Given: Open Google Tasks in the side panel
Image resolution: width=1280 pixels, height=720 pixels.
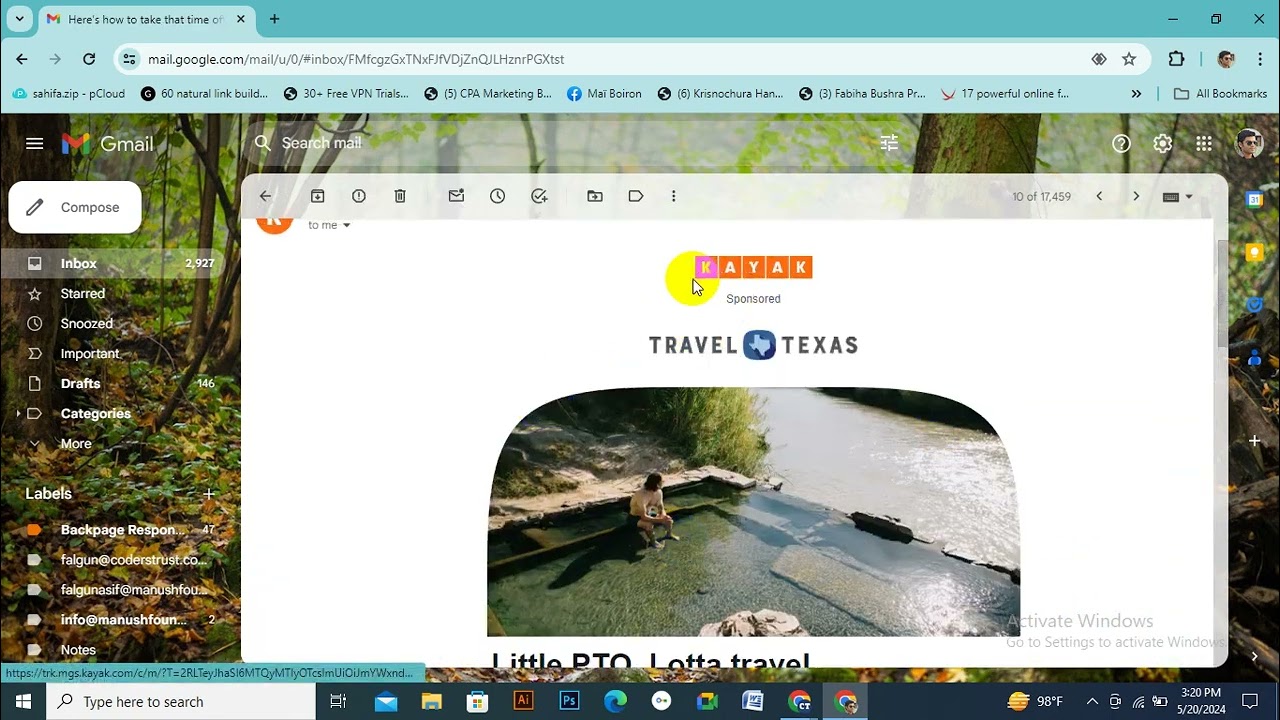Looking at the screenshot, I should click(1254, 304).
